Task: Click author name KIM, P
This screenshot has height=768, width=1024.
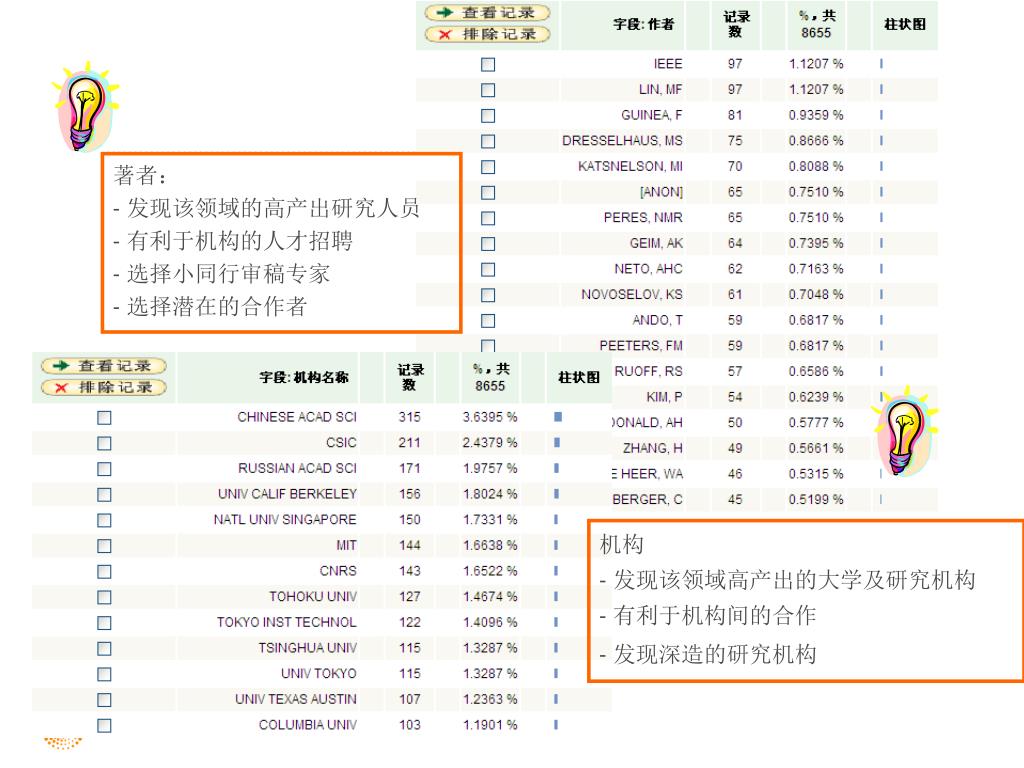Action: pyautogui.click(x=665, y=397)
